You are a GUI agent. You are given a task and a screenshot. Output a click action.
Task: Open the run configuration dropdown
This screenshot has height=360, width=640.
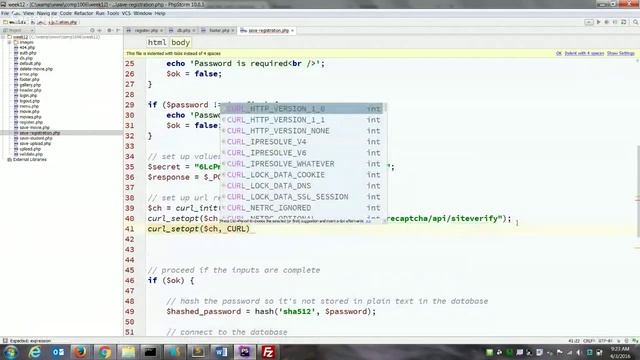click(589, 22)
